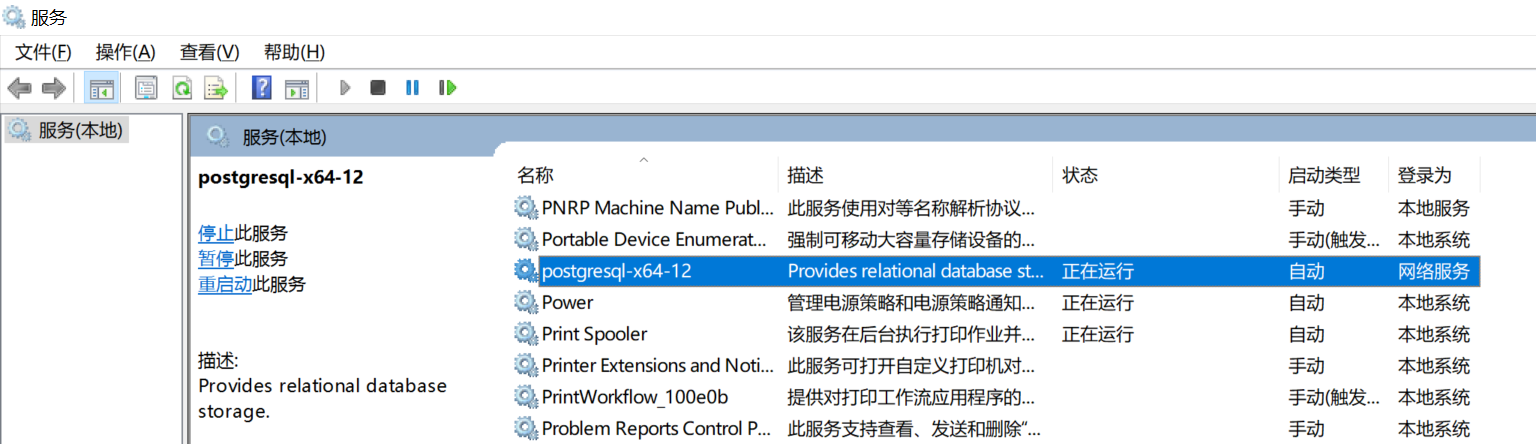Click the gear icon in 服务(本地) header
The image size is (1536, 444).
(216, 137)
